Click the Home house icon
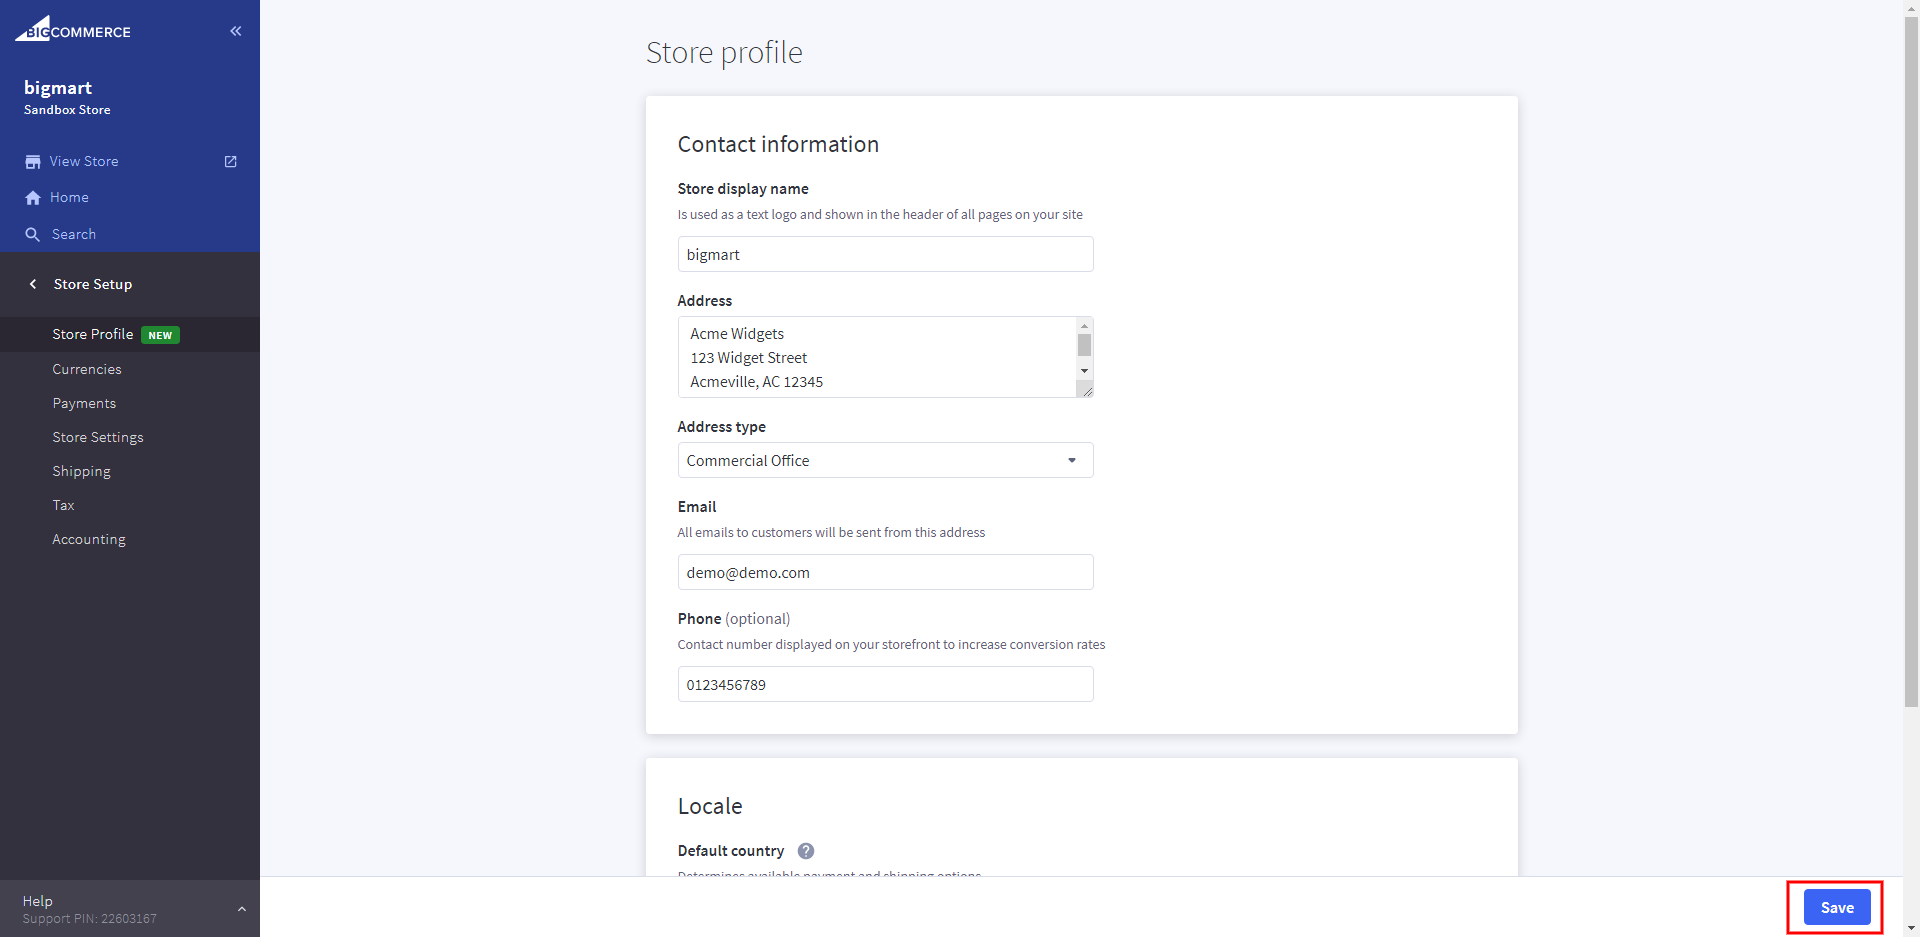The height and width of the screenshot is (937, 1920). tap(33, 198)
